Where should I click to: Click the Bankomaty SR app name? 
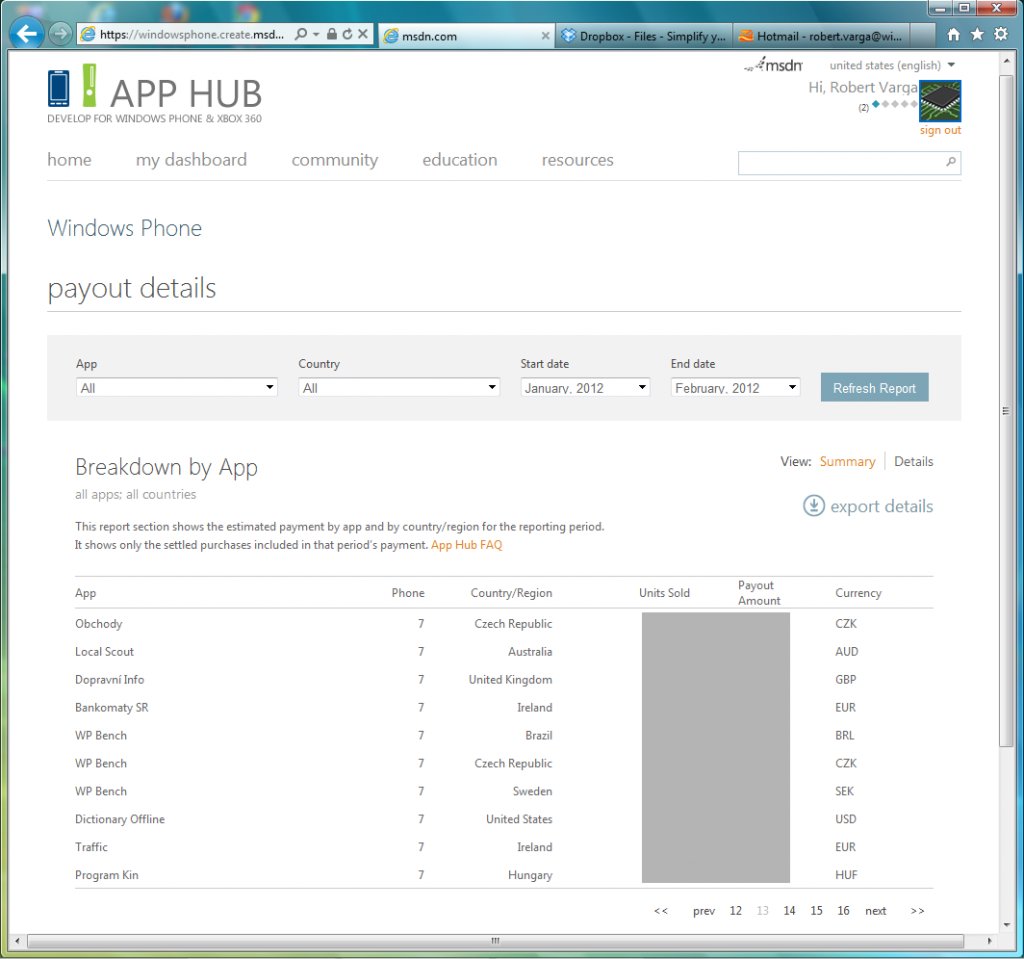click(112, 707)
